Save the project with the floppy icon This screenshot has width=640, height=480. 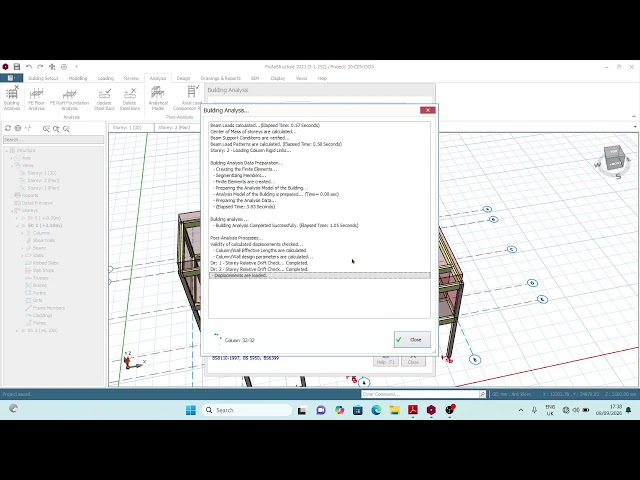coord(17,67)
